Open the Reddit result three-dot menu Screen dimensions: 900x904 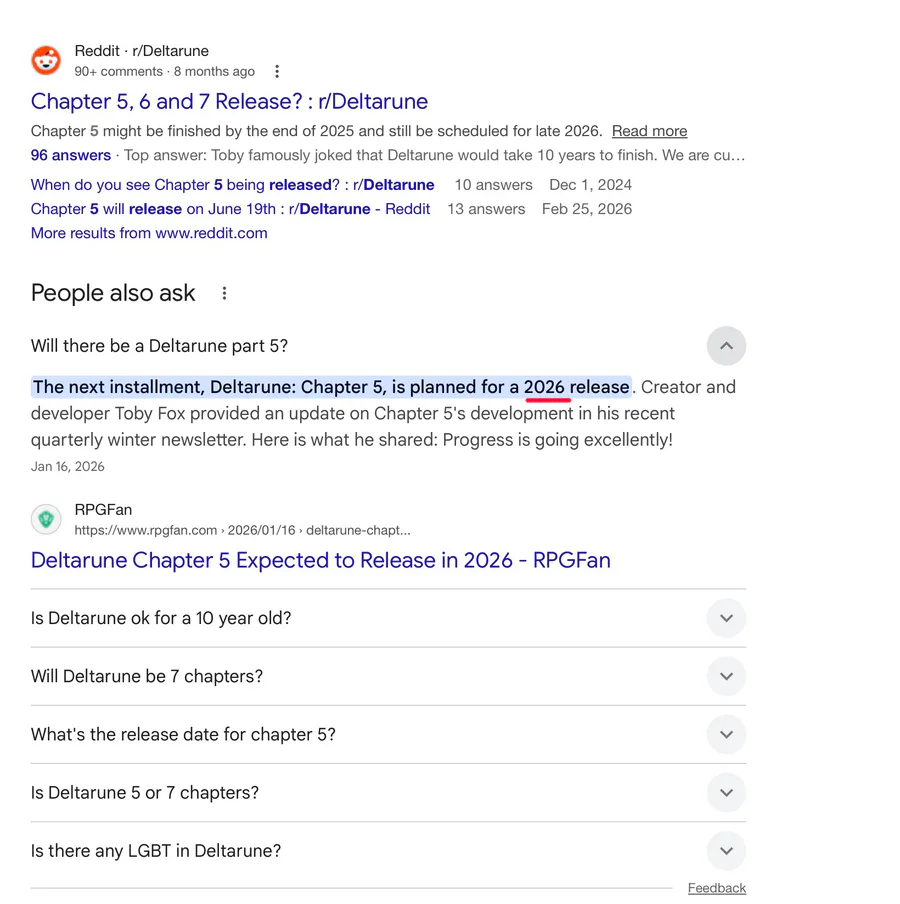pos(277,72)
